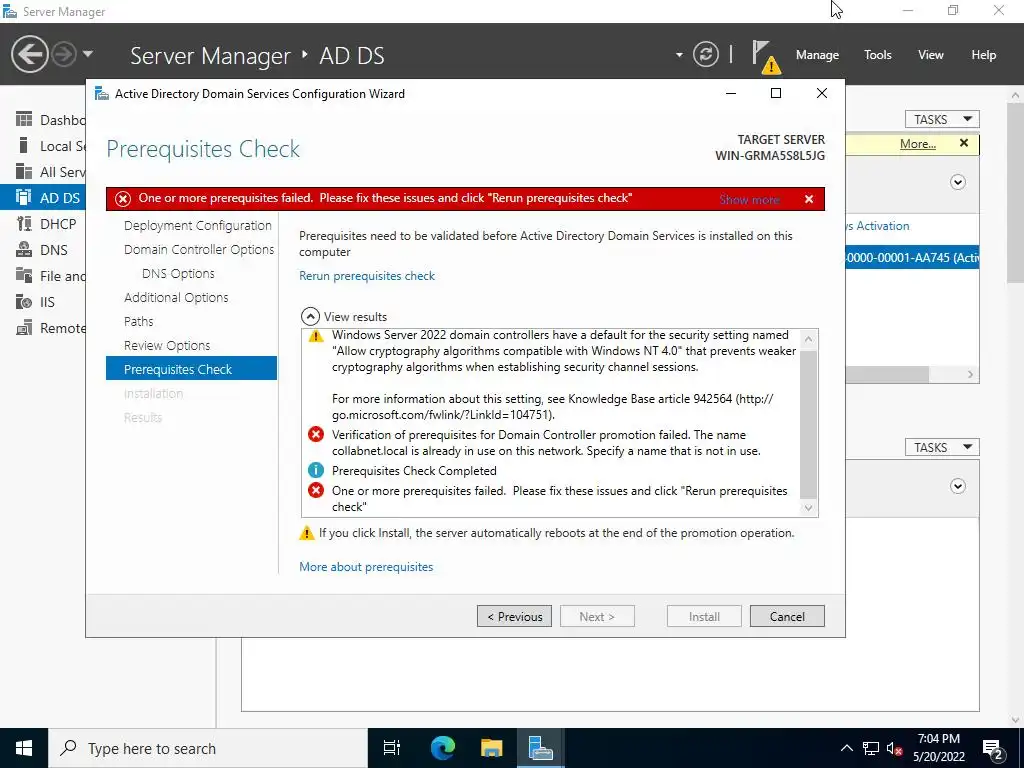Click Rerun prerequisites check link

point(367,276)
